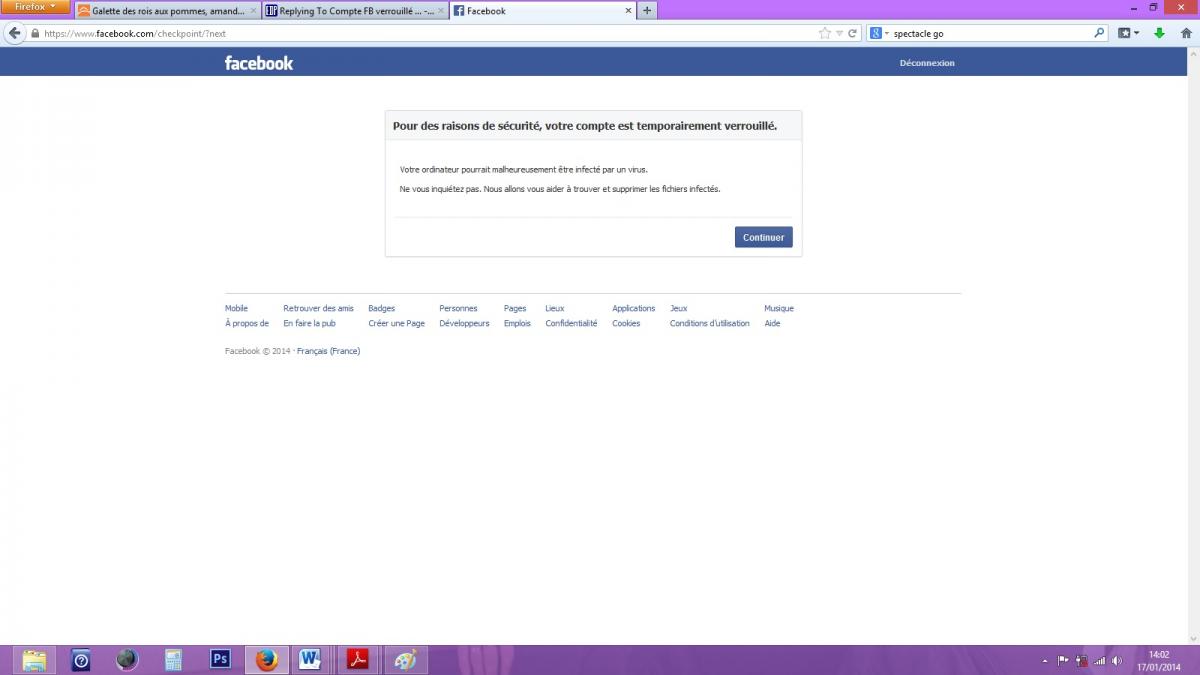Switch to Replying To Compte FB tab
The height and width of the screenshot is (675, 1200).
350,11
